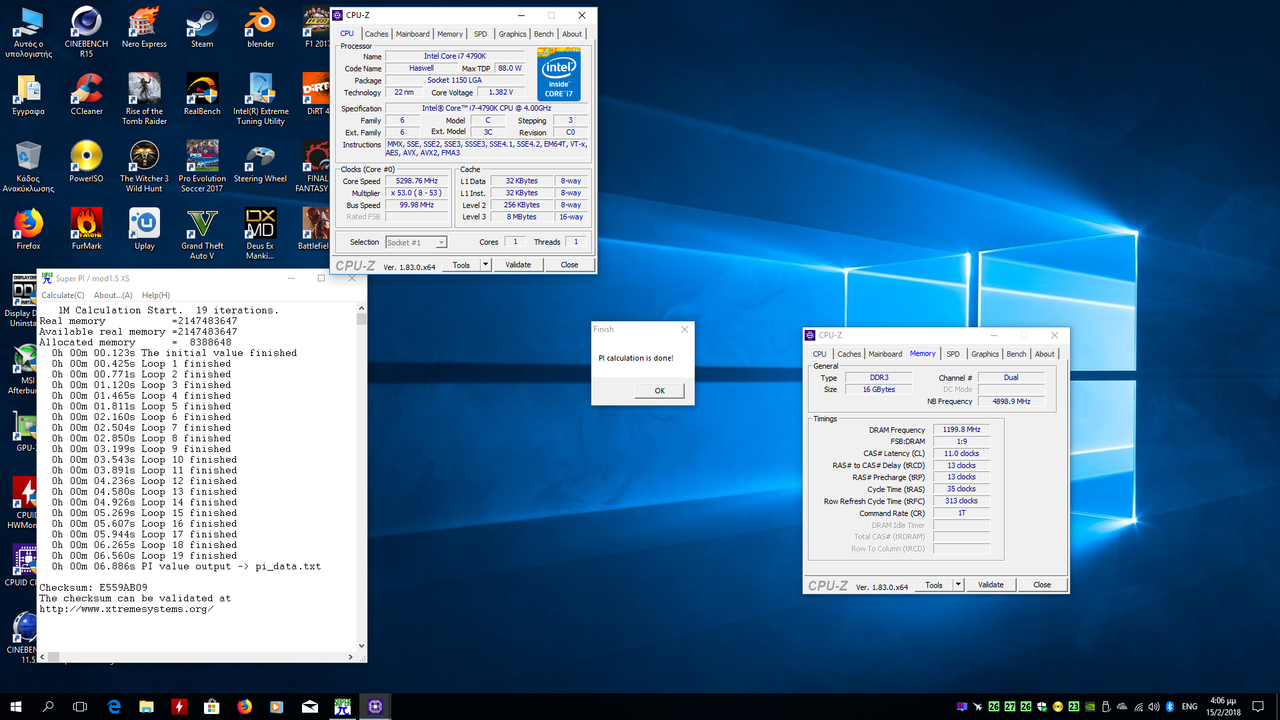Open the Windows Start menu
The height and width of the screenshot is (720, 1280).
pyautogui.click(x=15, y=706)
